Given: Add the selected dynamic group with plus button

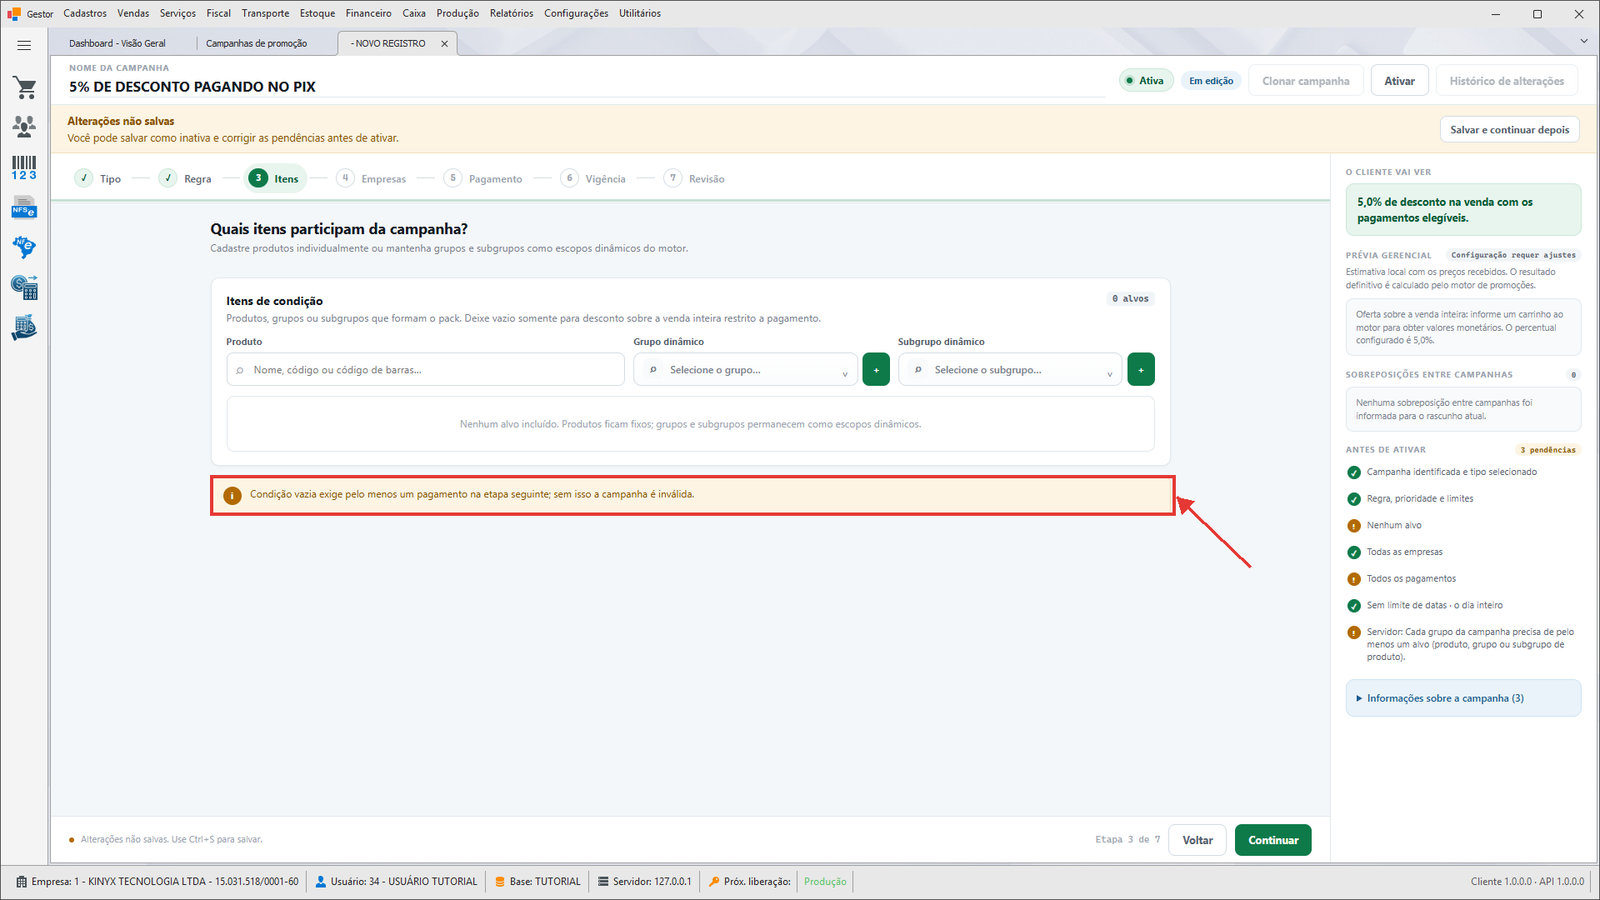Looking at the screenshot, I should pos(876,370).
